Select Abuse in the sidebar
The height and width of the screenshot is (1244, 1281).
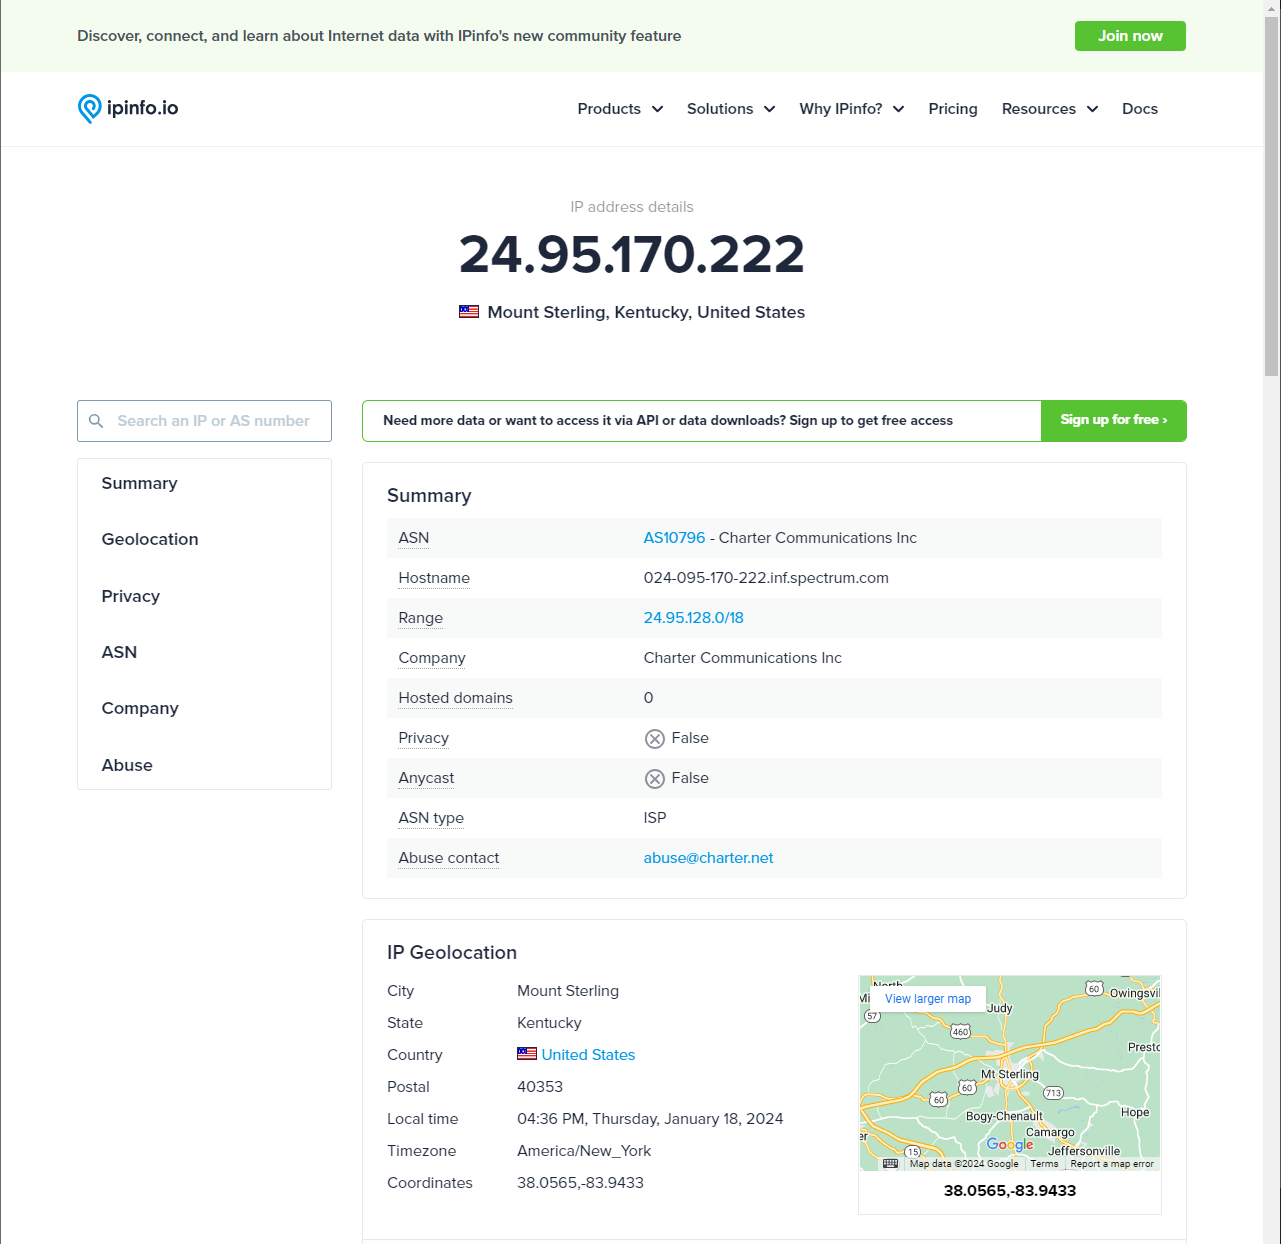[127, 765]
